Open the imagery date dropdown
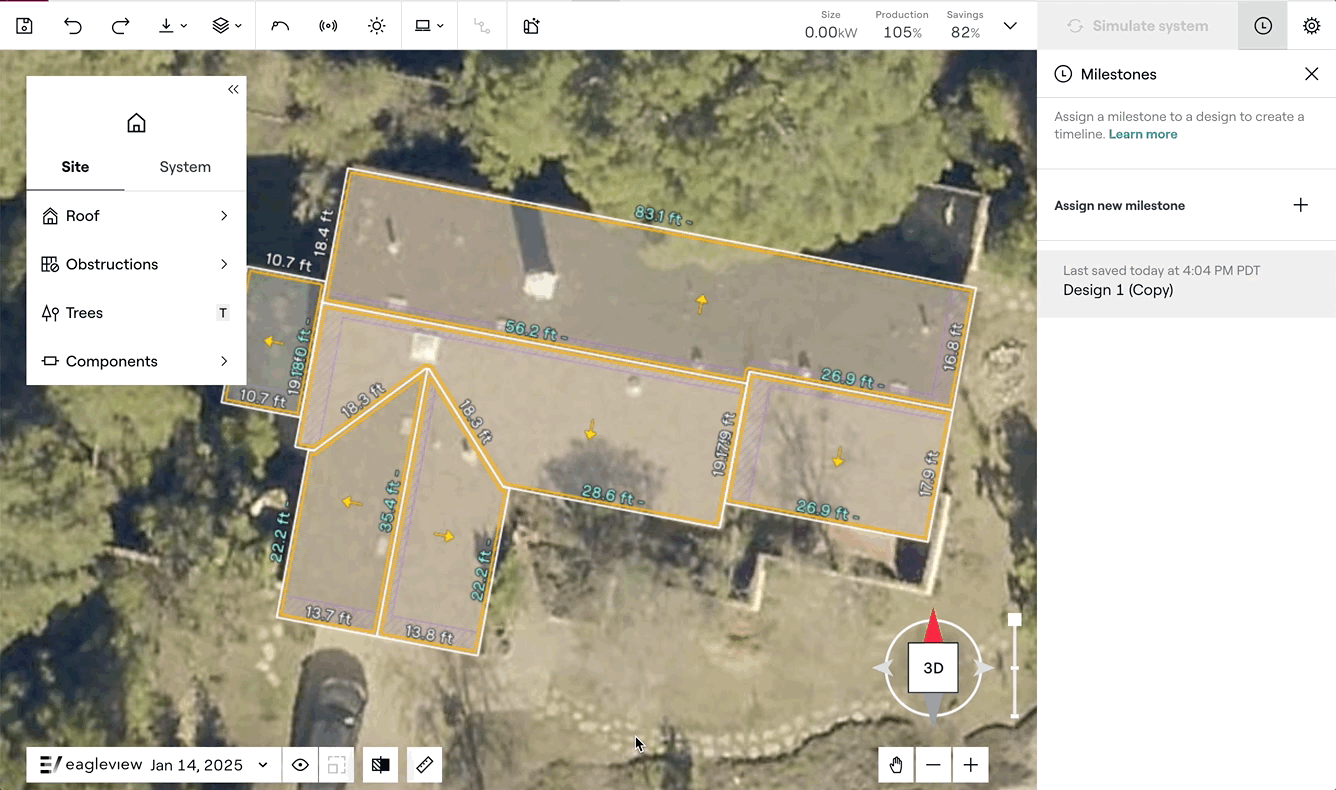 [263, 765]
